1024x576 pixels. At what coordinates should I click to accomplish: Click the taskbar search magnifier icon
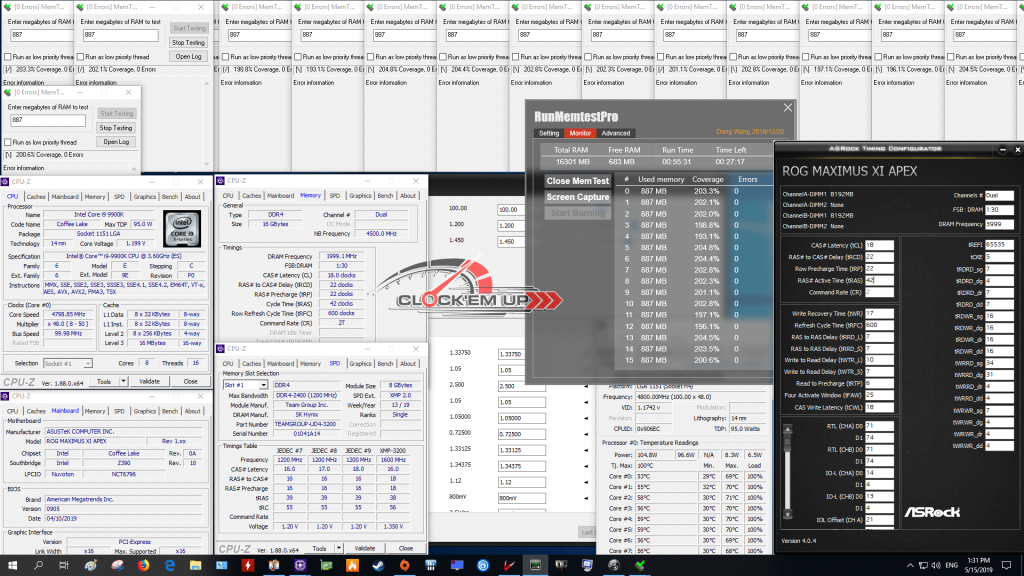pyautogui.click(x=37, y=565)
